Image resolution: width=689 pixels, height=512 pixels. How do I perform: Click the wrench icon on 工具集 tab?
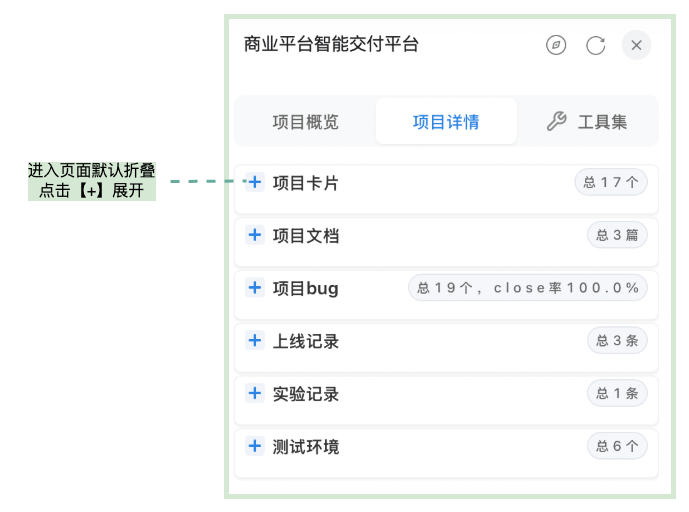556,122
